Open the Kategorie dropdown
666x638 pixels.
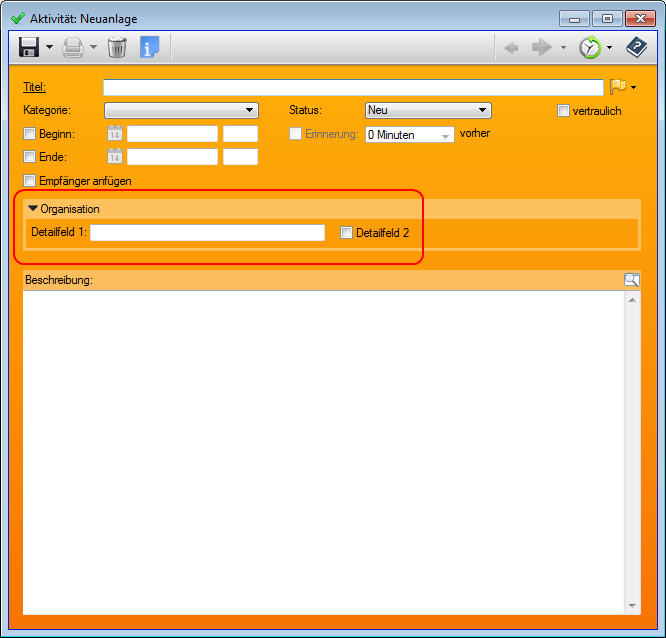(x=181, y=111)
